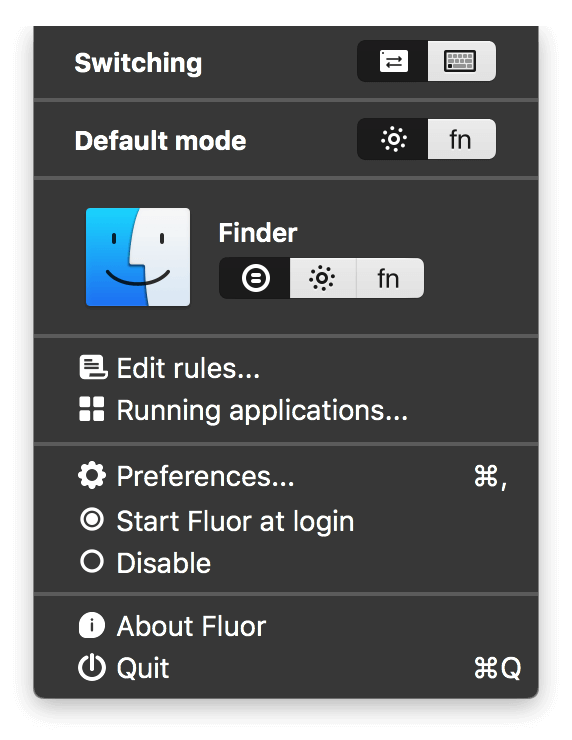Screen dimensions: 572x740
Task: Open Edit rules... menu item
Action: tap(286, 368)
